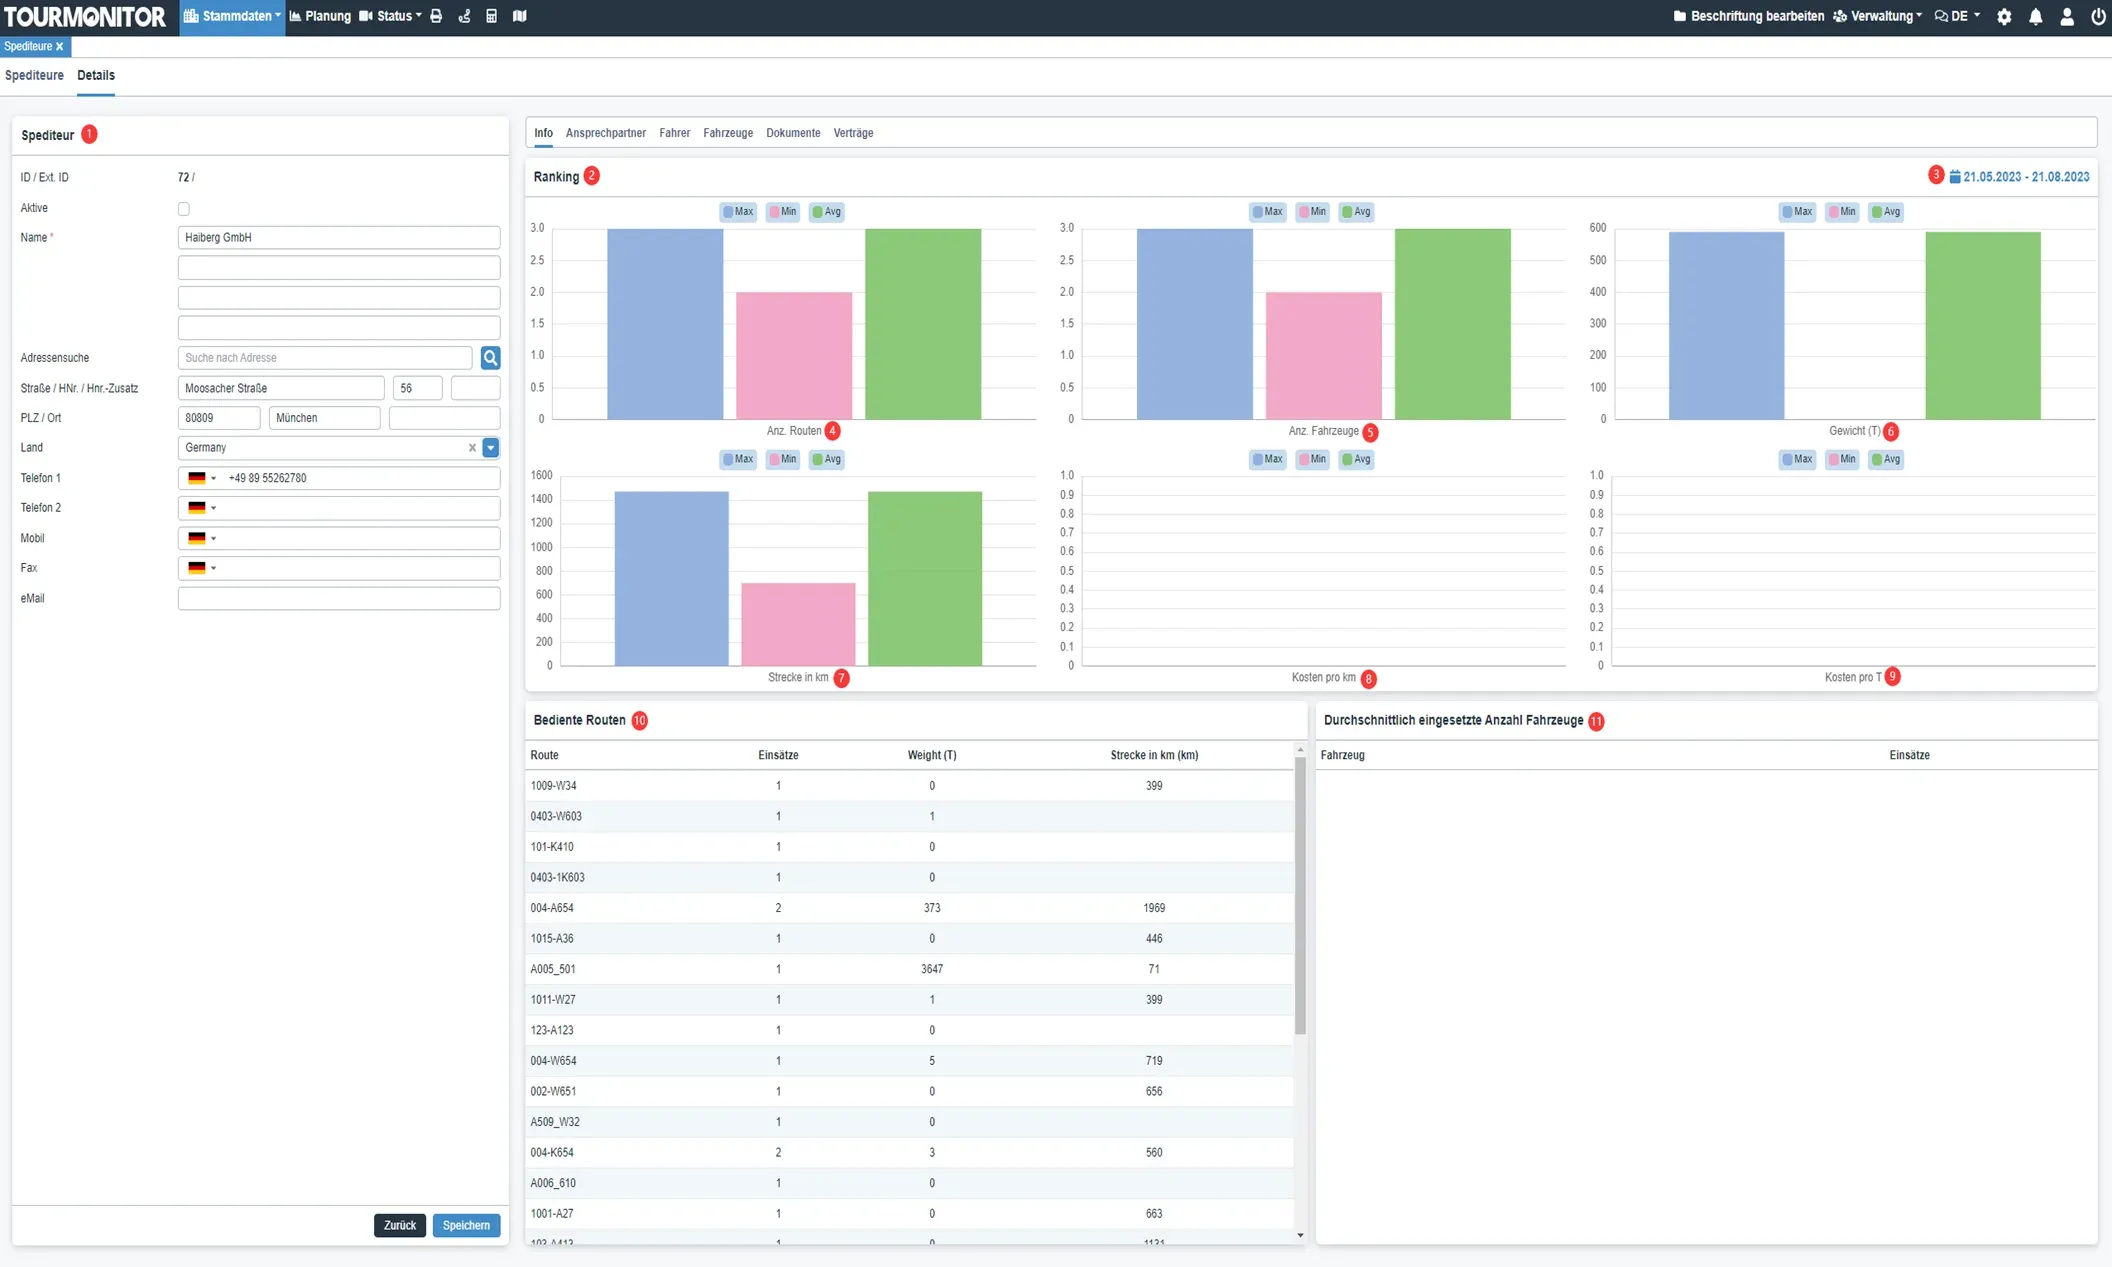Click the Speichern button
Screen dimensions: 2112x1267
[466, 1225]
